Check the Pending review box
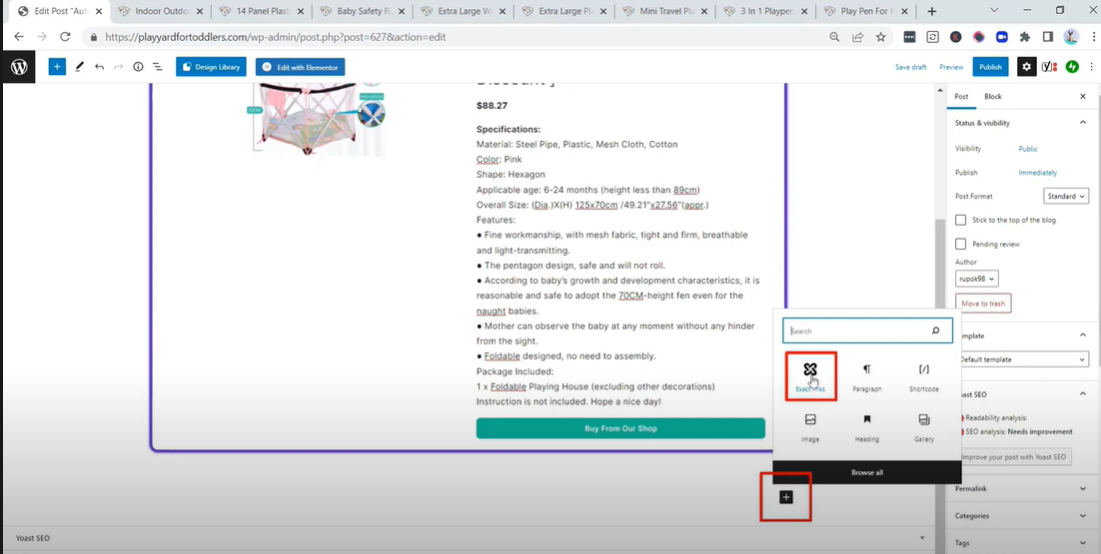The image size is (1101, 554). tap(961, 244)
